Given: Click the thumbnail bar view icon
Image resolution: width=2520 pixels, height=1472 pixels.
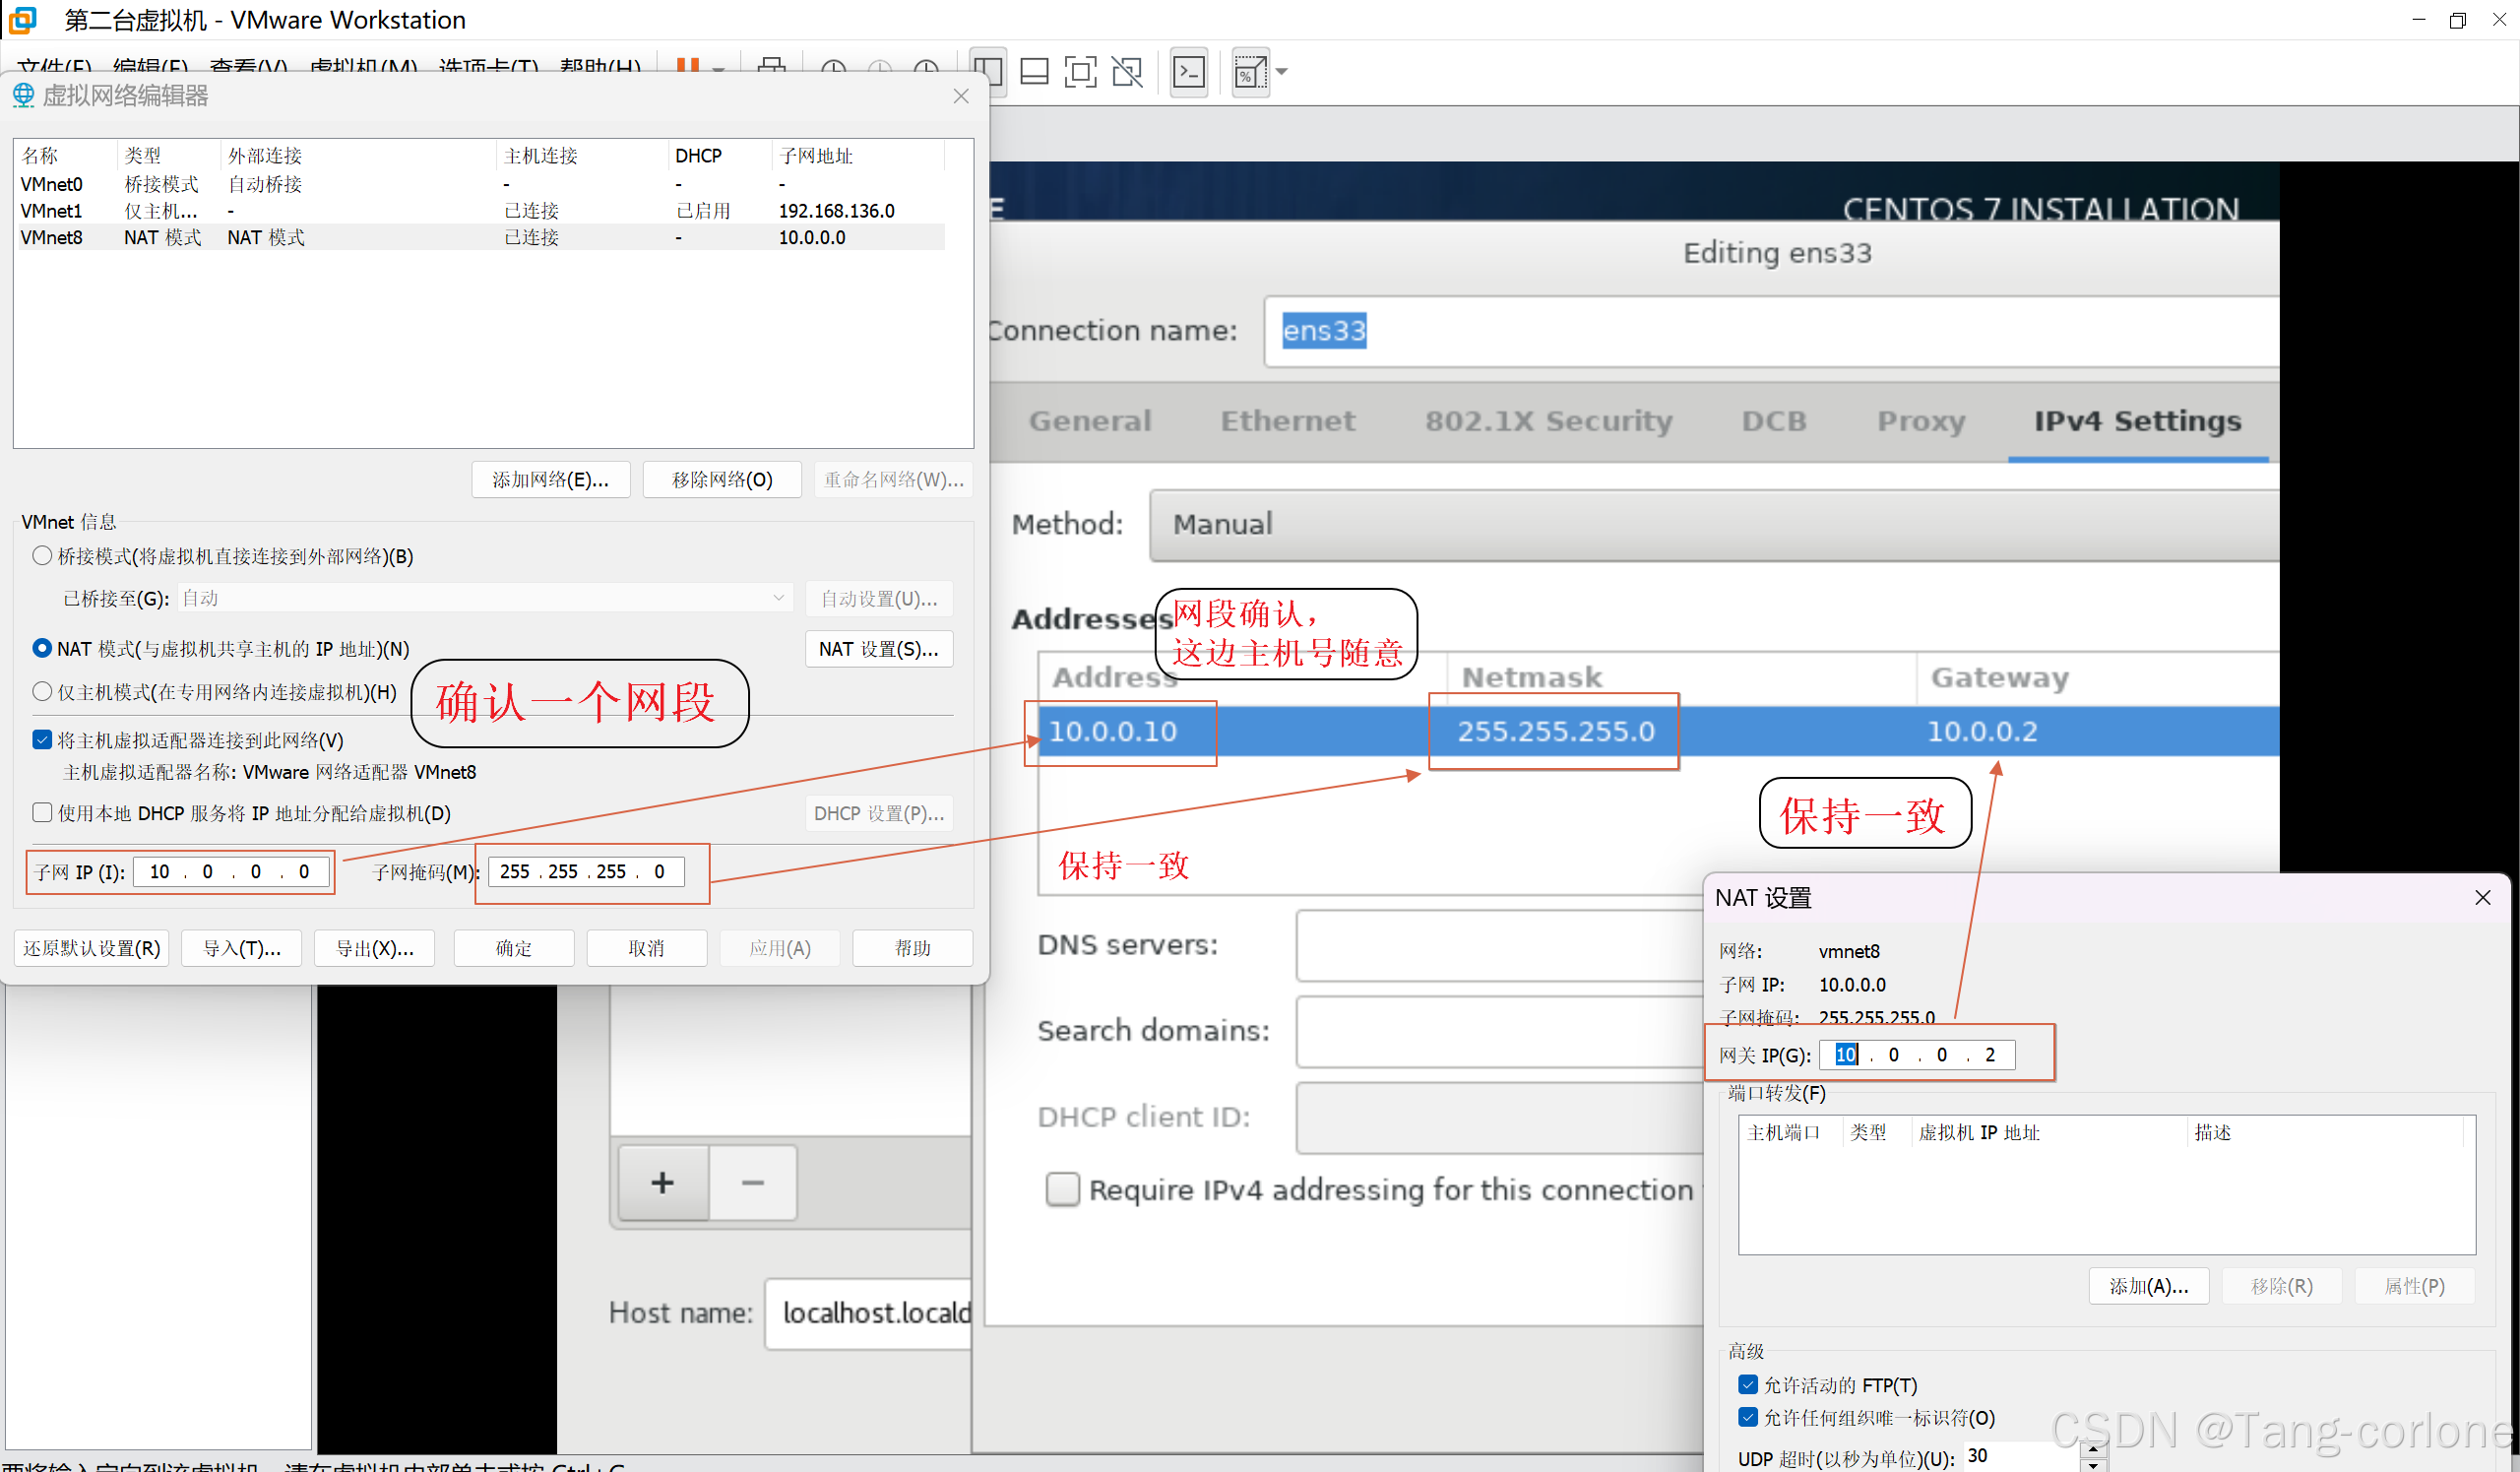Looking at the screenshot, I should 1034,72.
